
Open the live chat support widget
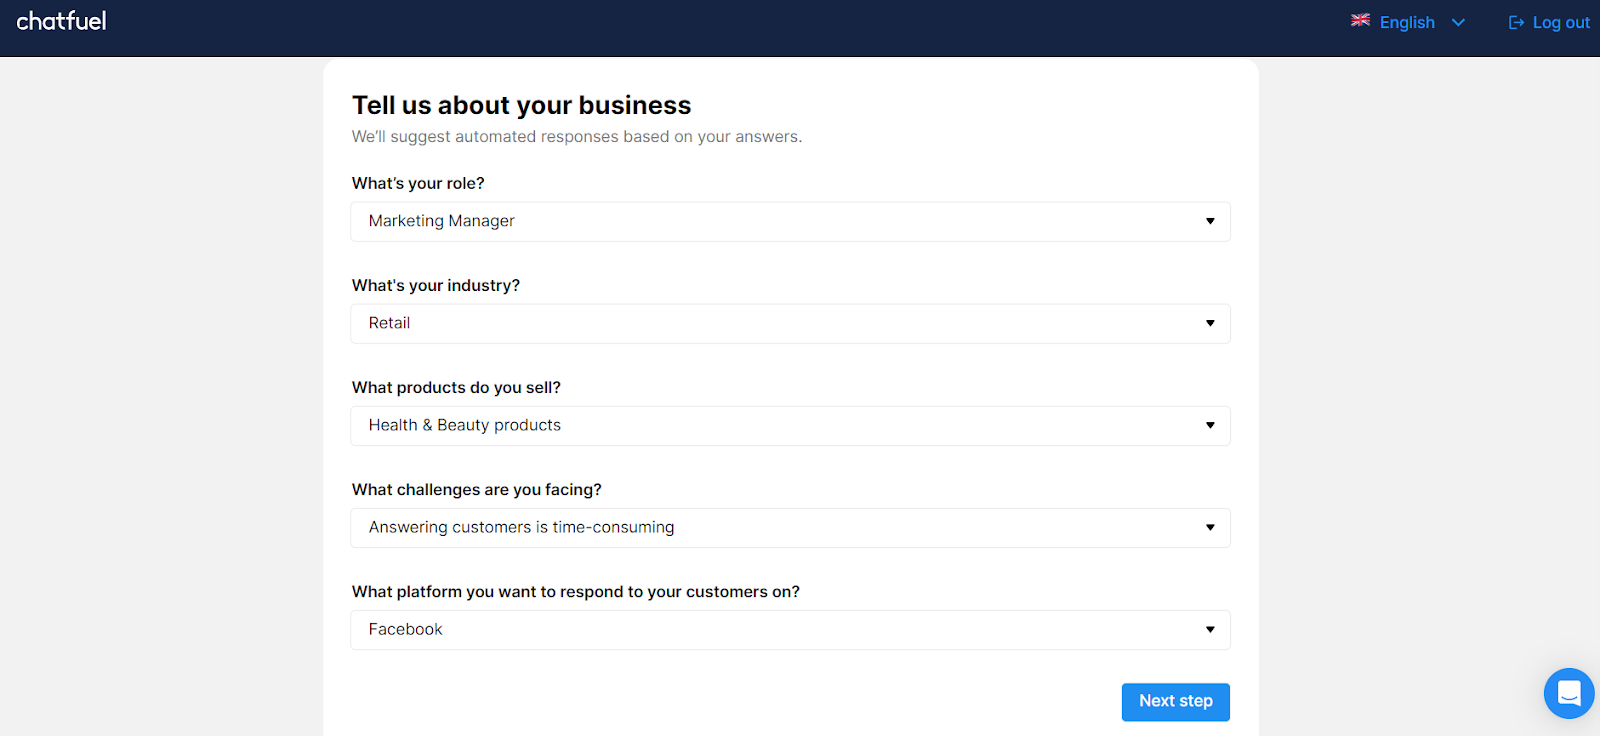(x=1568, y=693)
